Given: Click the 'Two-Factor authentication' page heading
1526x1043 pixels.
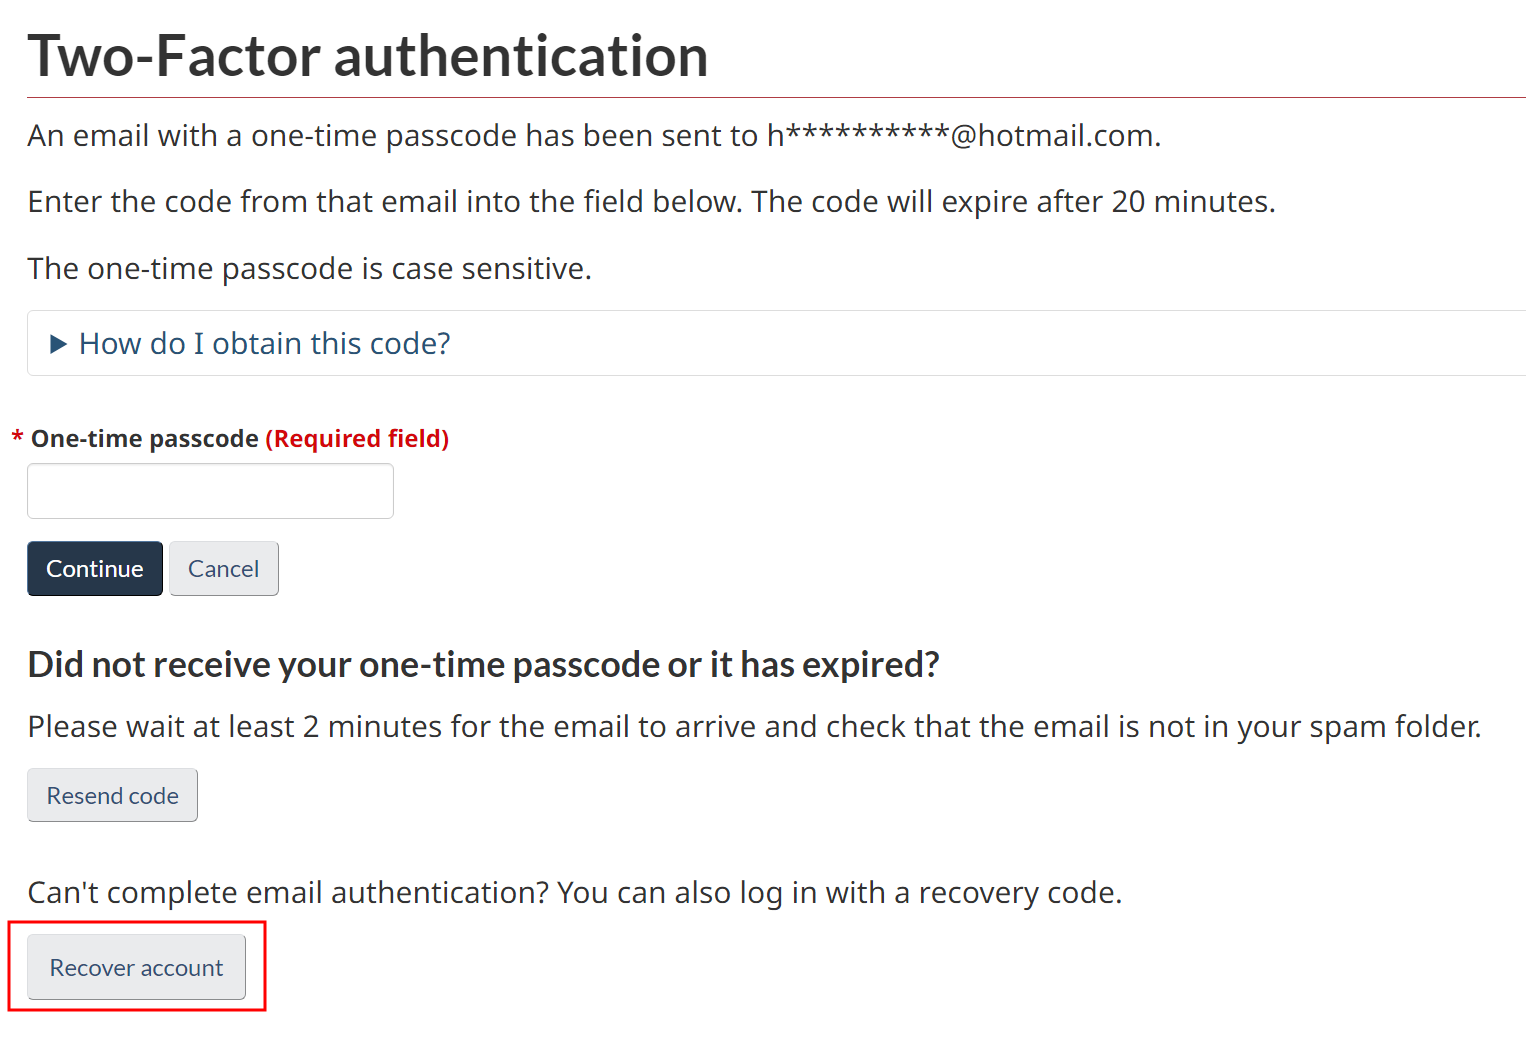Looking at the screenshot, I should [x=368, y=56].
